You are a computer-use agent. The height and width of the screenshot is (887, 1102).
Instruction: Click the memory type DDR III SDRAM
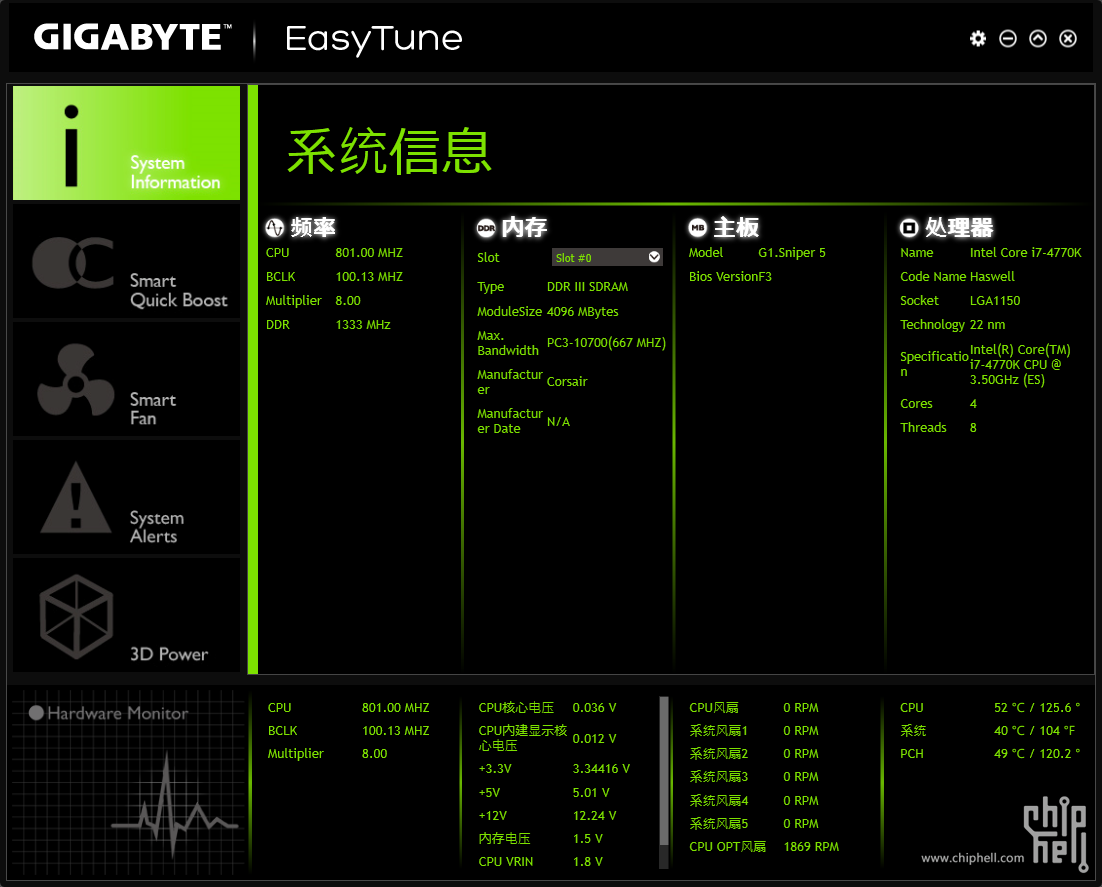click(588, 287)
